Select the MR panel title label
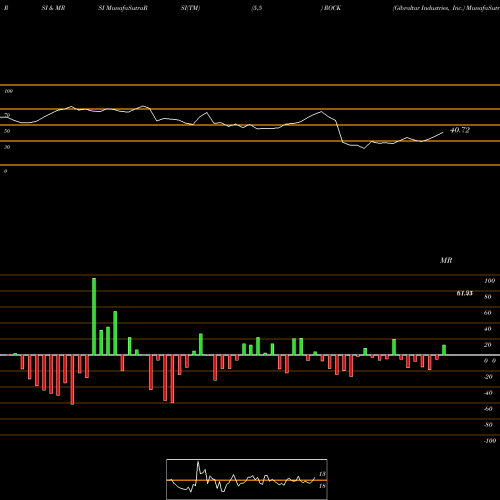 pos(446,260)
